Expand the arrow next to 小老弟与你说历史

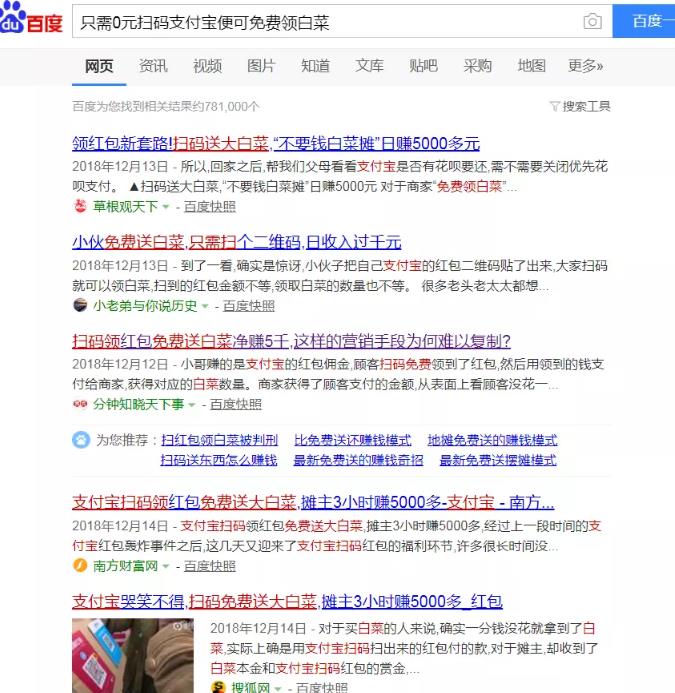206,306
